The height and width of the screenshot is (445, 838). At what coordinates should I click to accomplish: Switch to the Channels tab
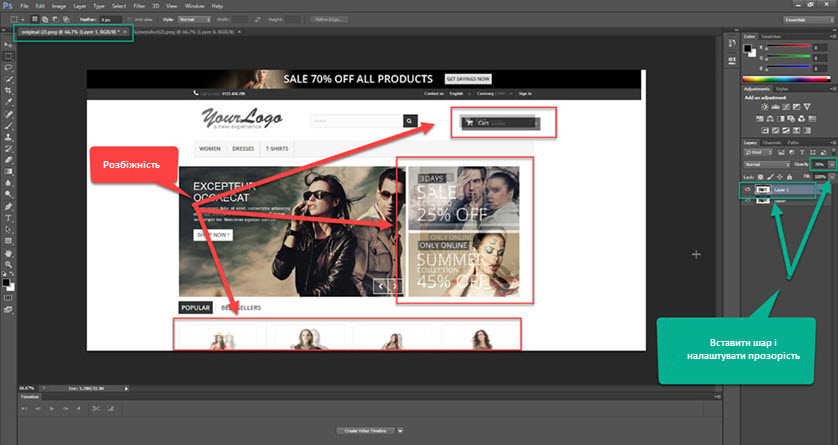coord(771,143)
